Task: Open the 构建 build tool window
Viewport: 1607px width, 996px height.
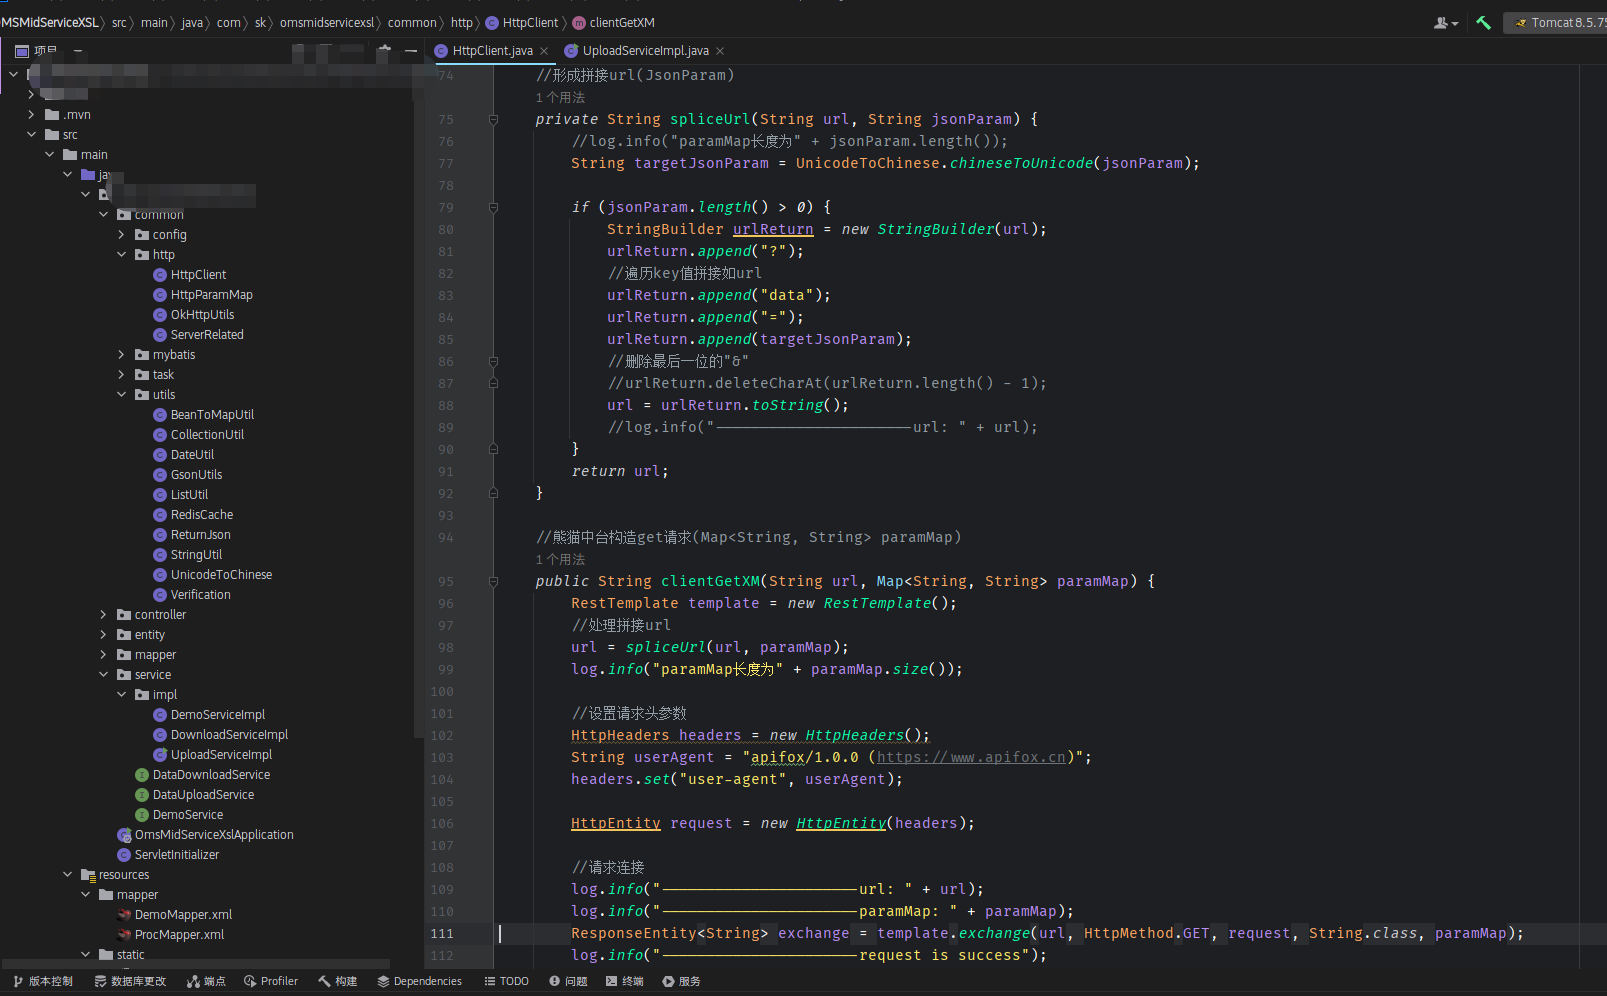Action: [x=338, y=981]
